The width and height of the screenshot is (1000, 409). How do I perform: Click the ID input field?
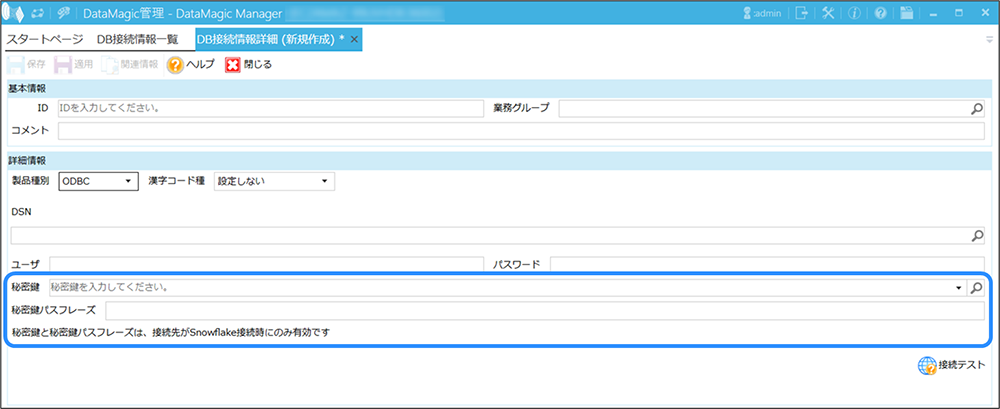[x=270, y=108]
